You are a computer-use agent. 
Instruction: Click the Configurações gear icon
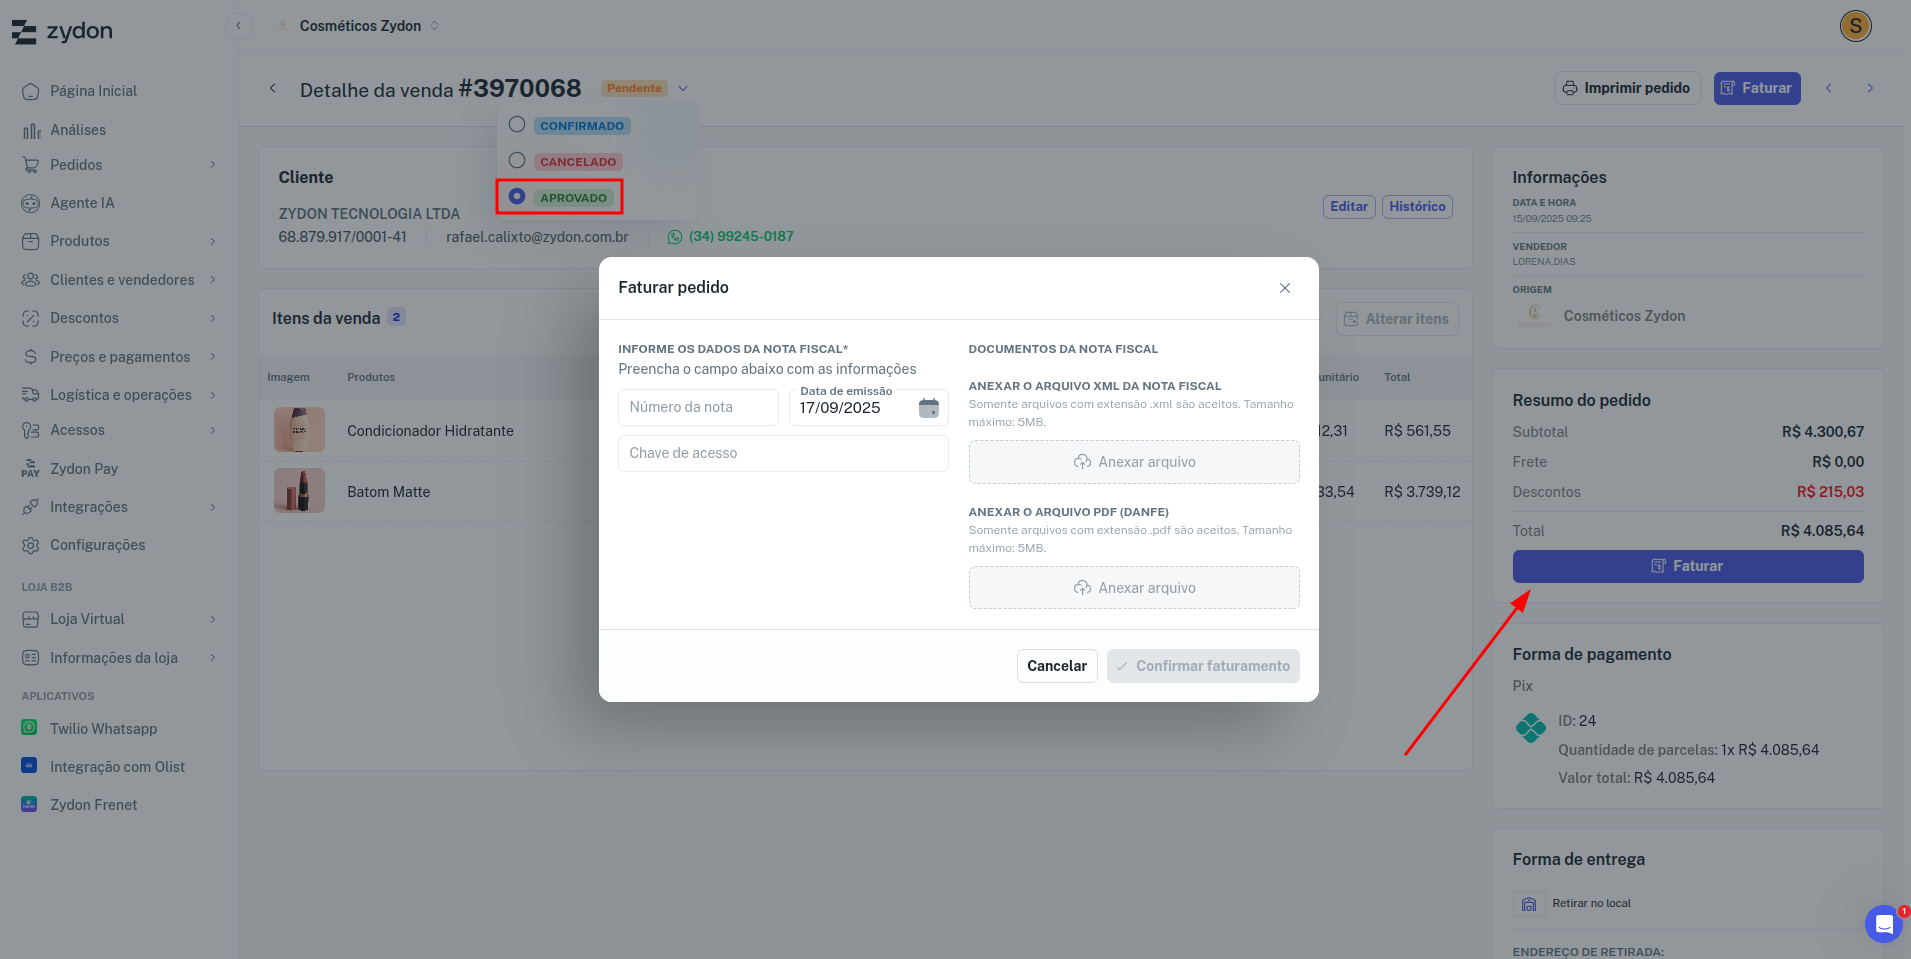31,545
